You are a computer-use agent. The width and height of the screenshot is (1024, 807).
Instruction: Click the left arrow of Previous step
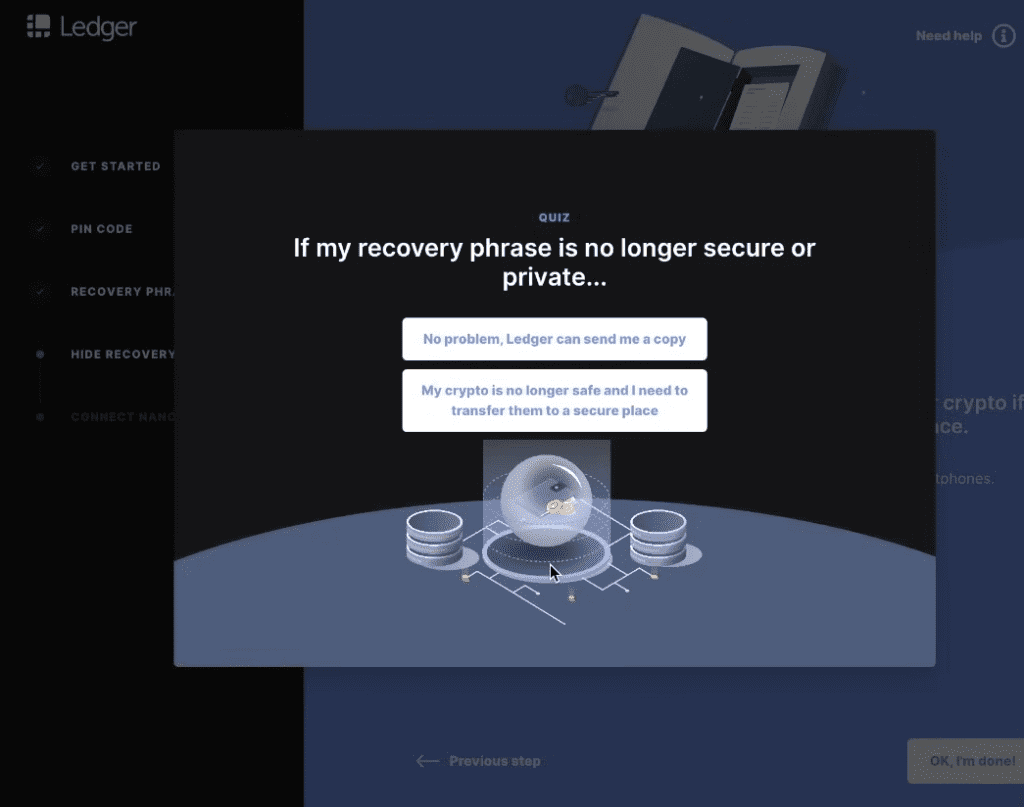point(428,761)
